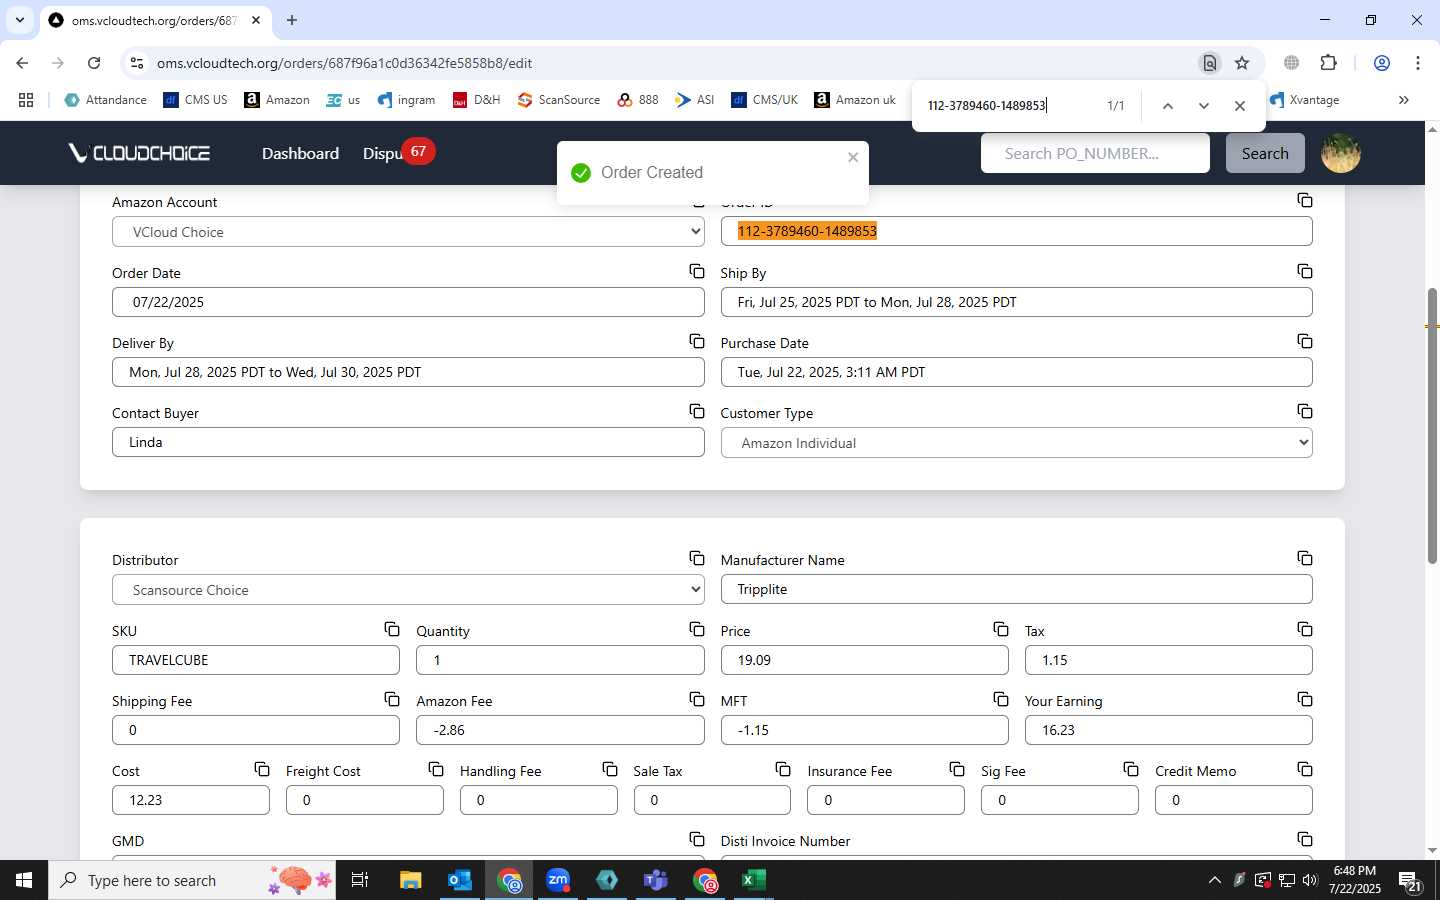Copy the Freight Cost field value
The height and width of the screenshot is (900, 1440).
(436, 769)
